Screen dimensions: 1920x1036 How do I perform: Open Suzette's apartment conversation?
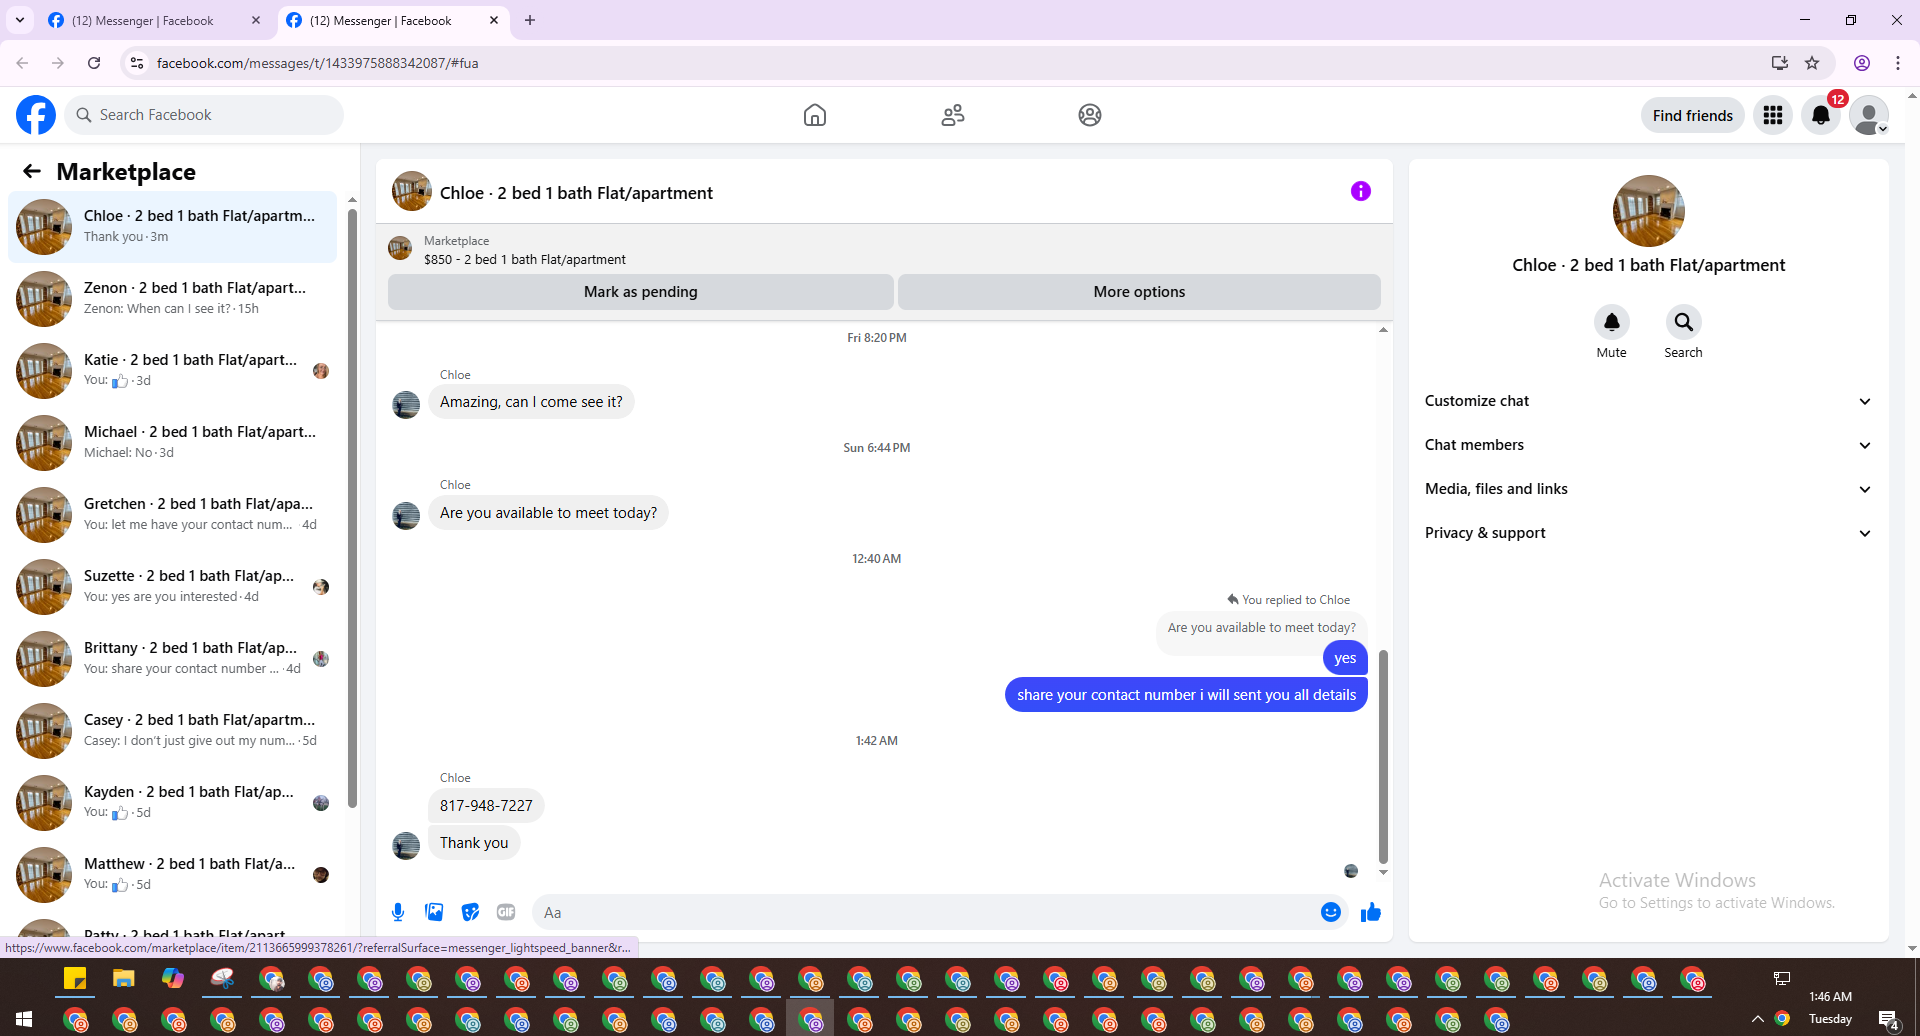(x=172, y=587)
